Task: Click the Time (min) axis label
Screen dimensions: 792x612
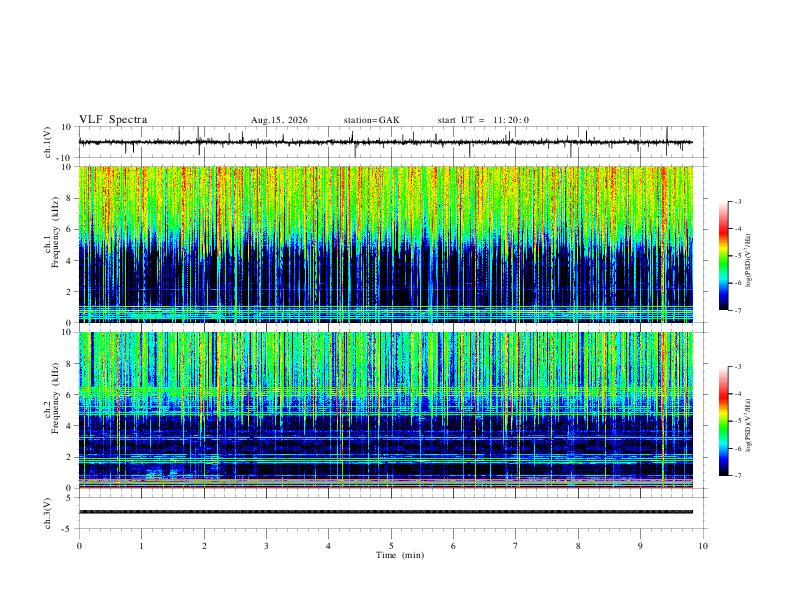Action: coord(400,555)
